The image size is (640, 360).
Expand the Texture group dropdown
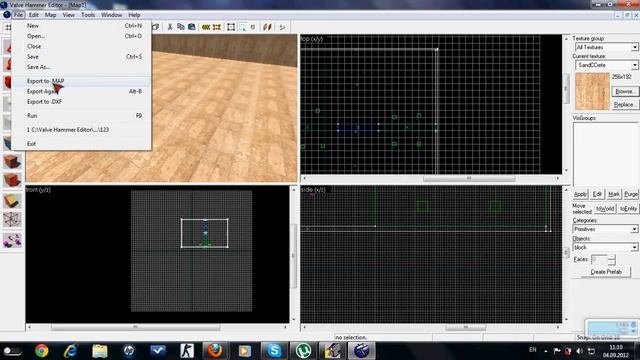pos(635,47)
